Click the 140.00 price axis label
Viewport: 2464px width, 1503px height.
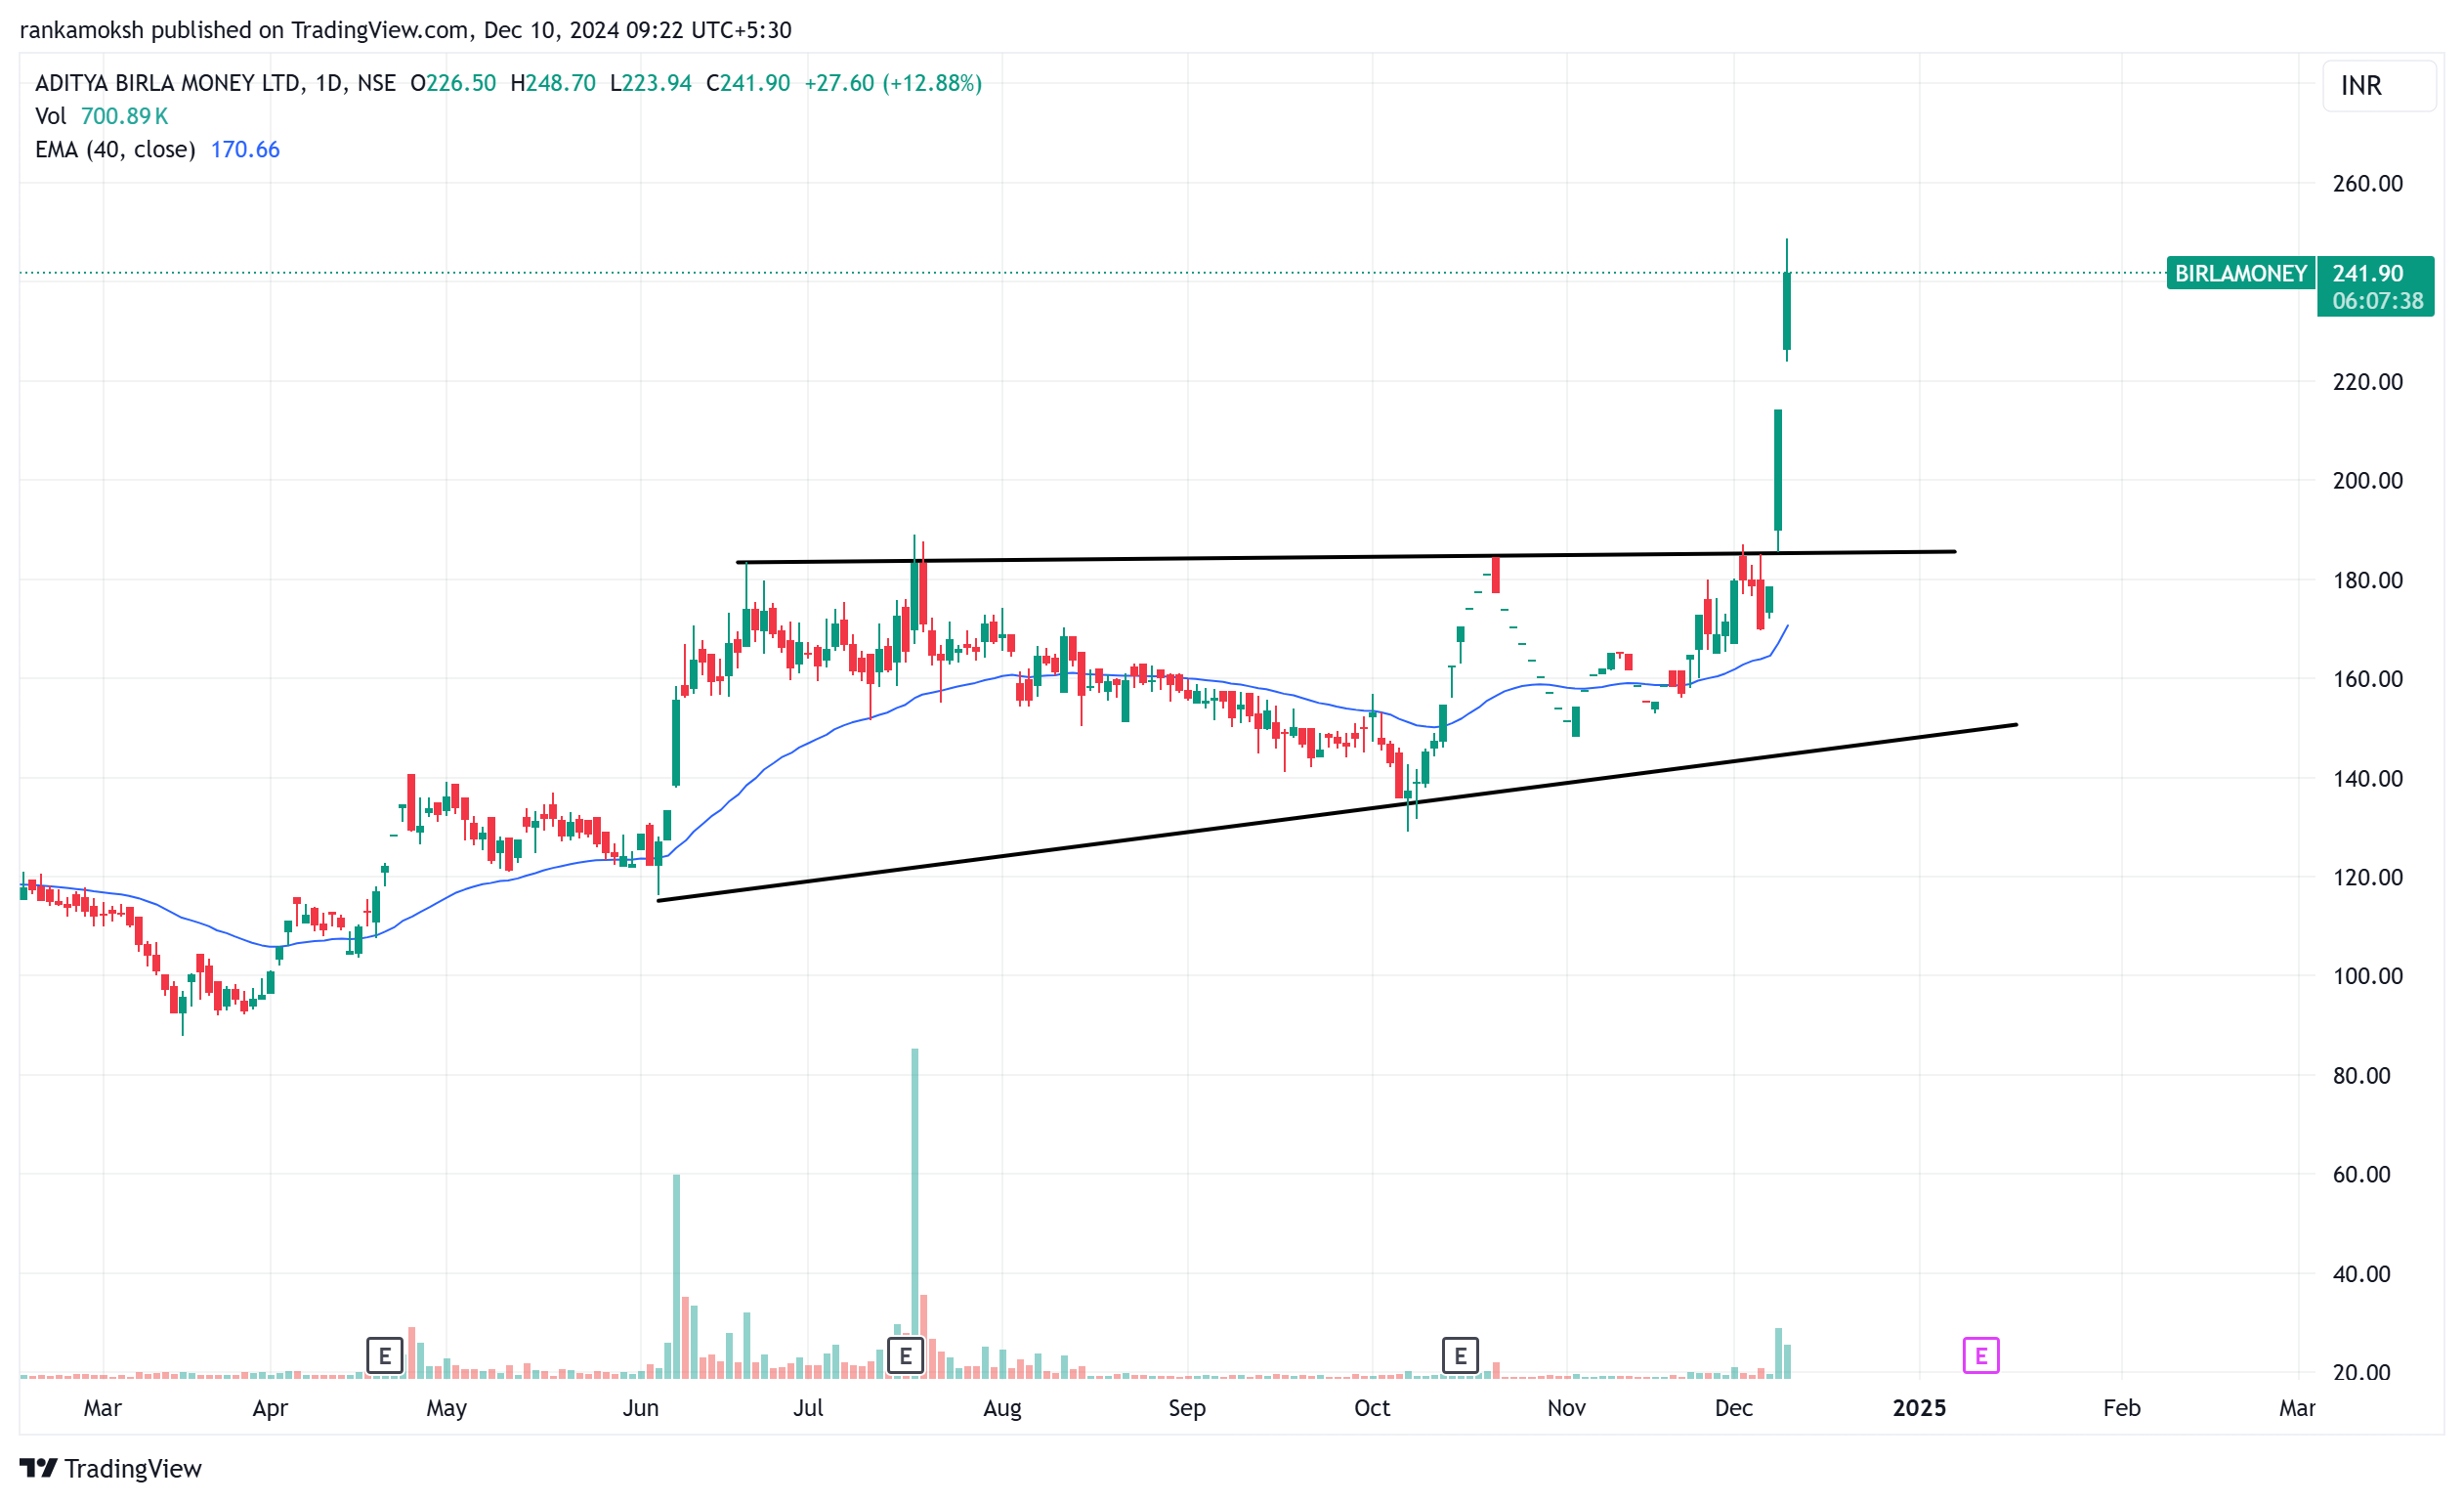pos(2368,778)
